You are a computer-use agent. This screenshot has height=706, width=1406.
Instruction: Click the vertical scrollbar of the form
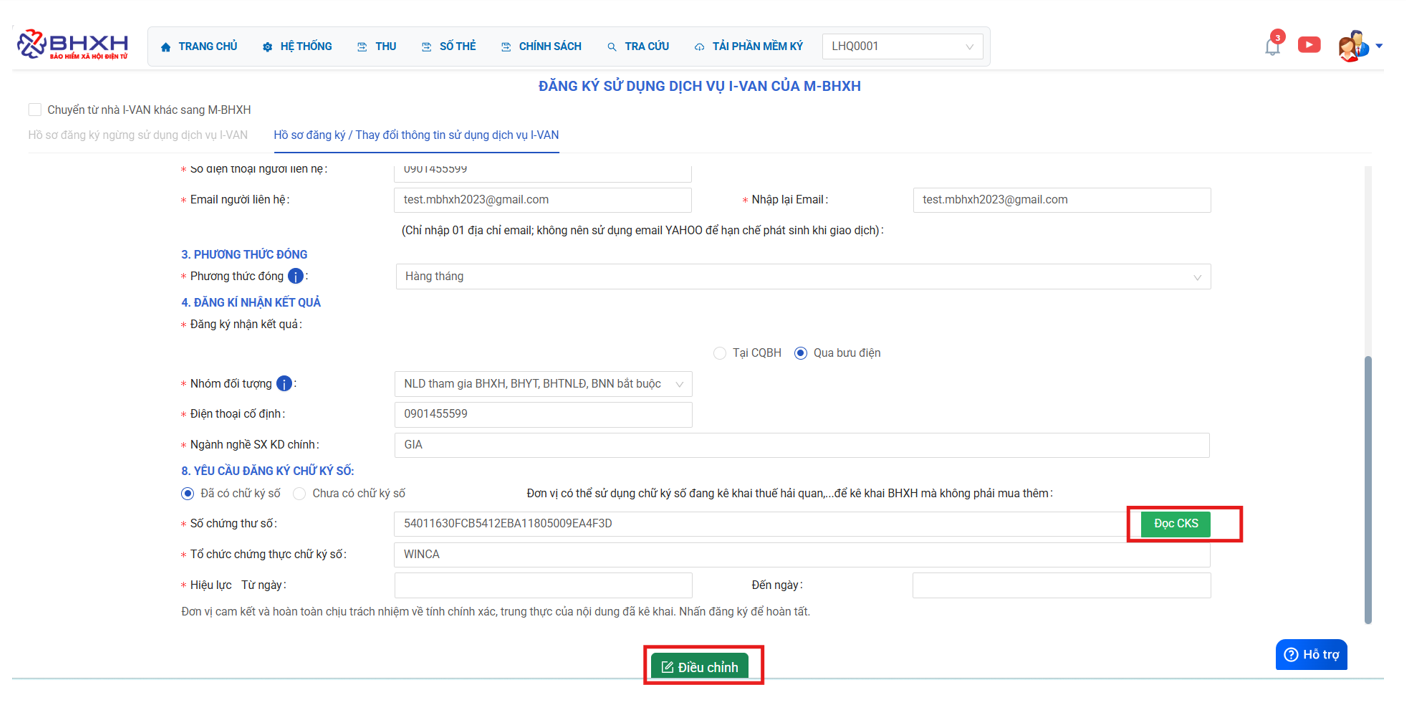1368,490
